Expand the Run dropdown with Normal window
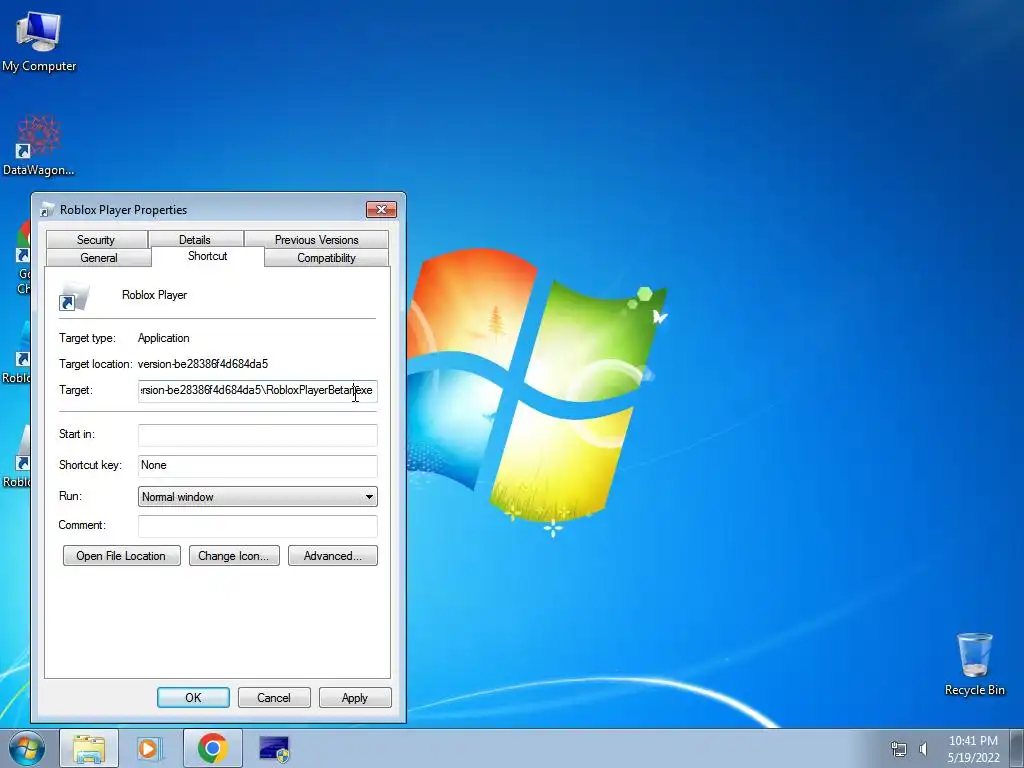Image resolution: width=1024 pixels, height=768 pixels. (x=257, y=497)
